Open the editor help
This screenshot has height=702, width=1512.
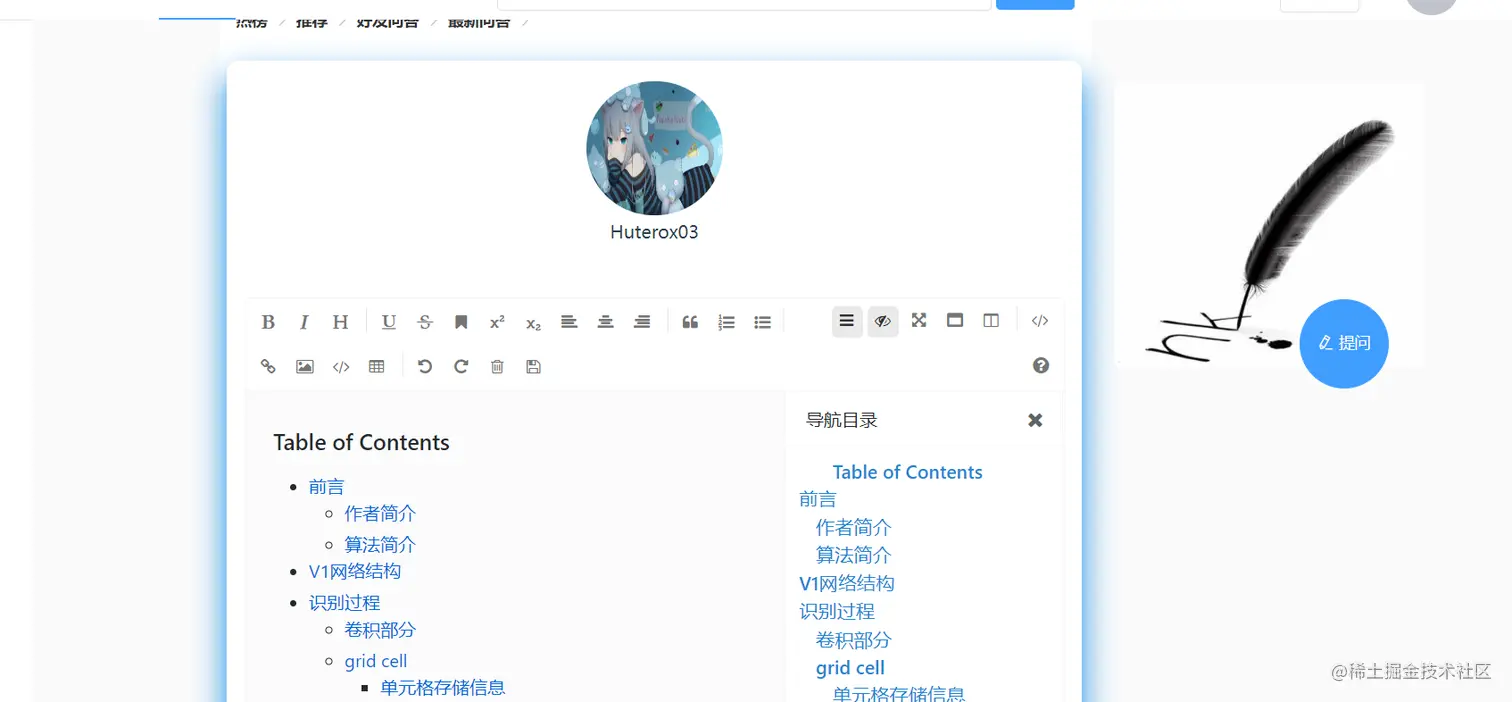[1040, 366]
